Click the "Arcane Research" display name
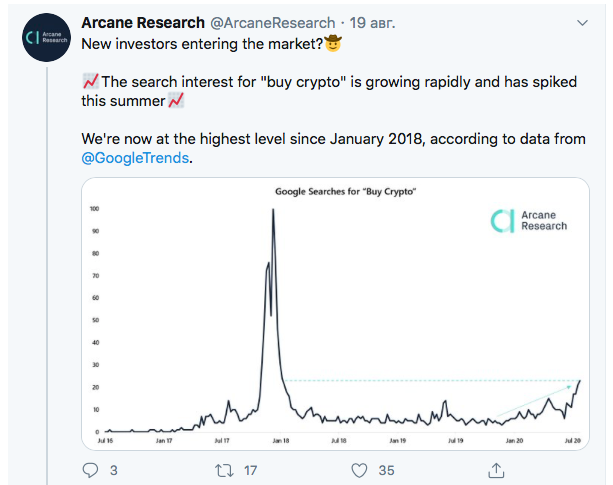 [142, 21]
